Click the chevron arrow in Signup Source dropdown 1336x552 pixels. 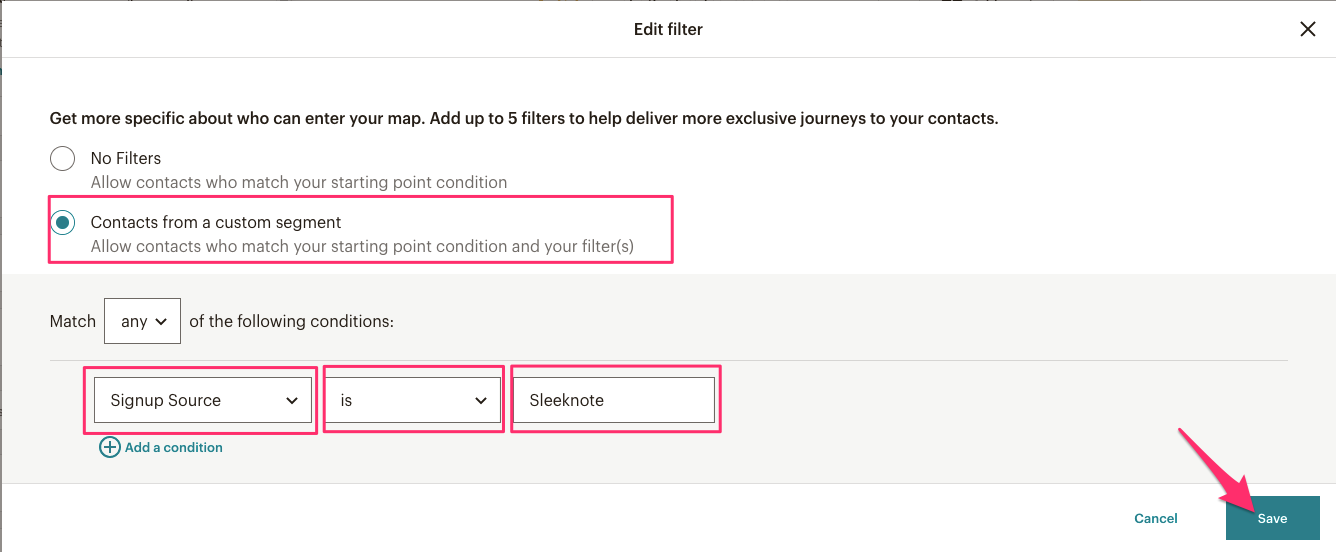pyautogui.click(x=292, y=401)
